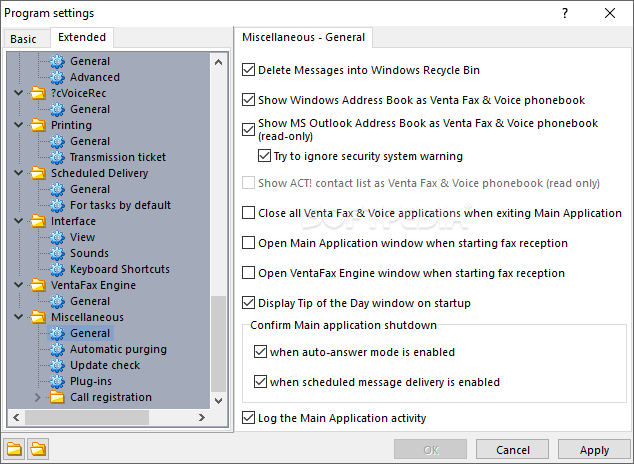The height and width of the screenshot is (464, 634).
Task: Open Automatic purging settings in tree
Action: 118,349
